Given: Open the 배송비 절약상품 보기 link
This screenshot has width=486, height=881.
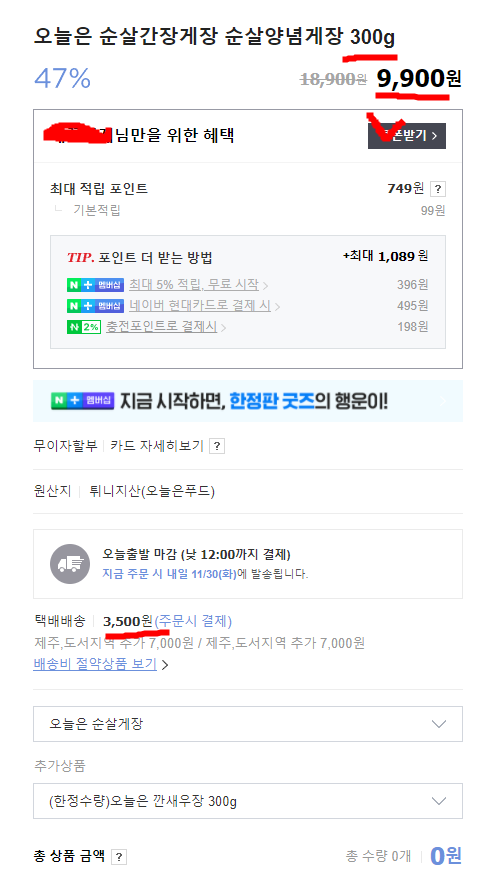Looking at the screenshot, I should click(95, 664).
